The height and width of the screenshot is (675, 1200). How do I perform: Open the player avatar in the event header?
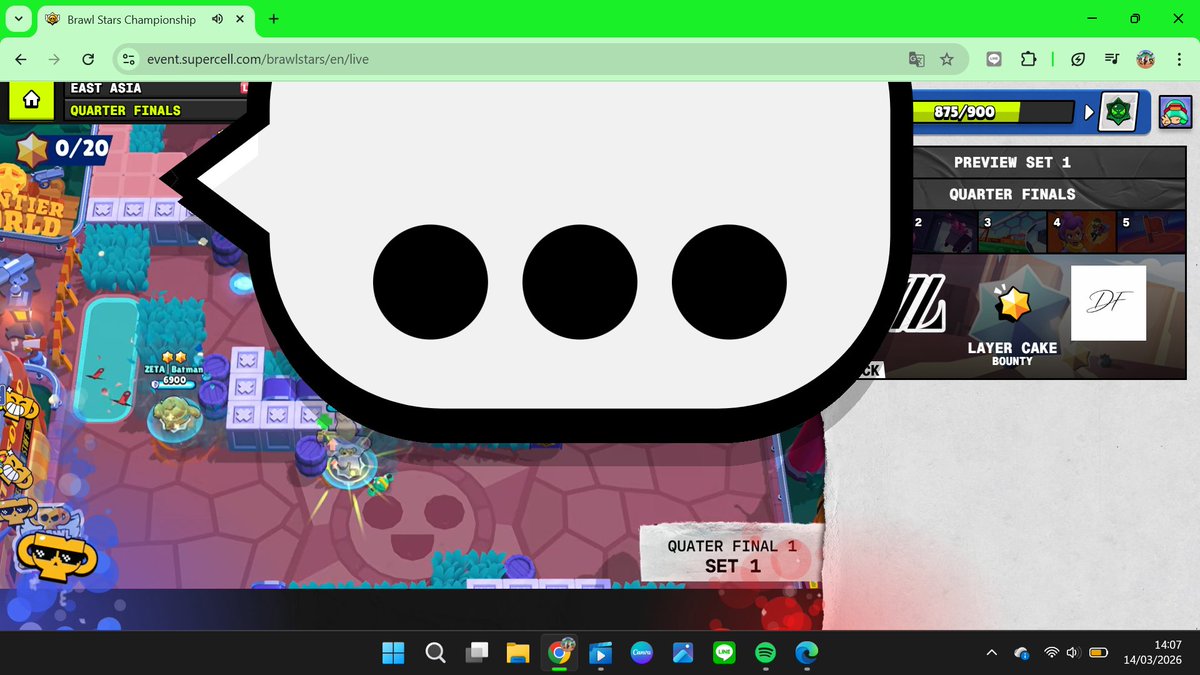(x=1177, y=112)
